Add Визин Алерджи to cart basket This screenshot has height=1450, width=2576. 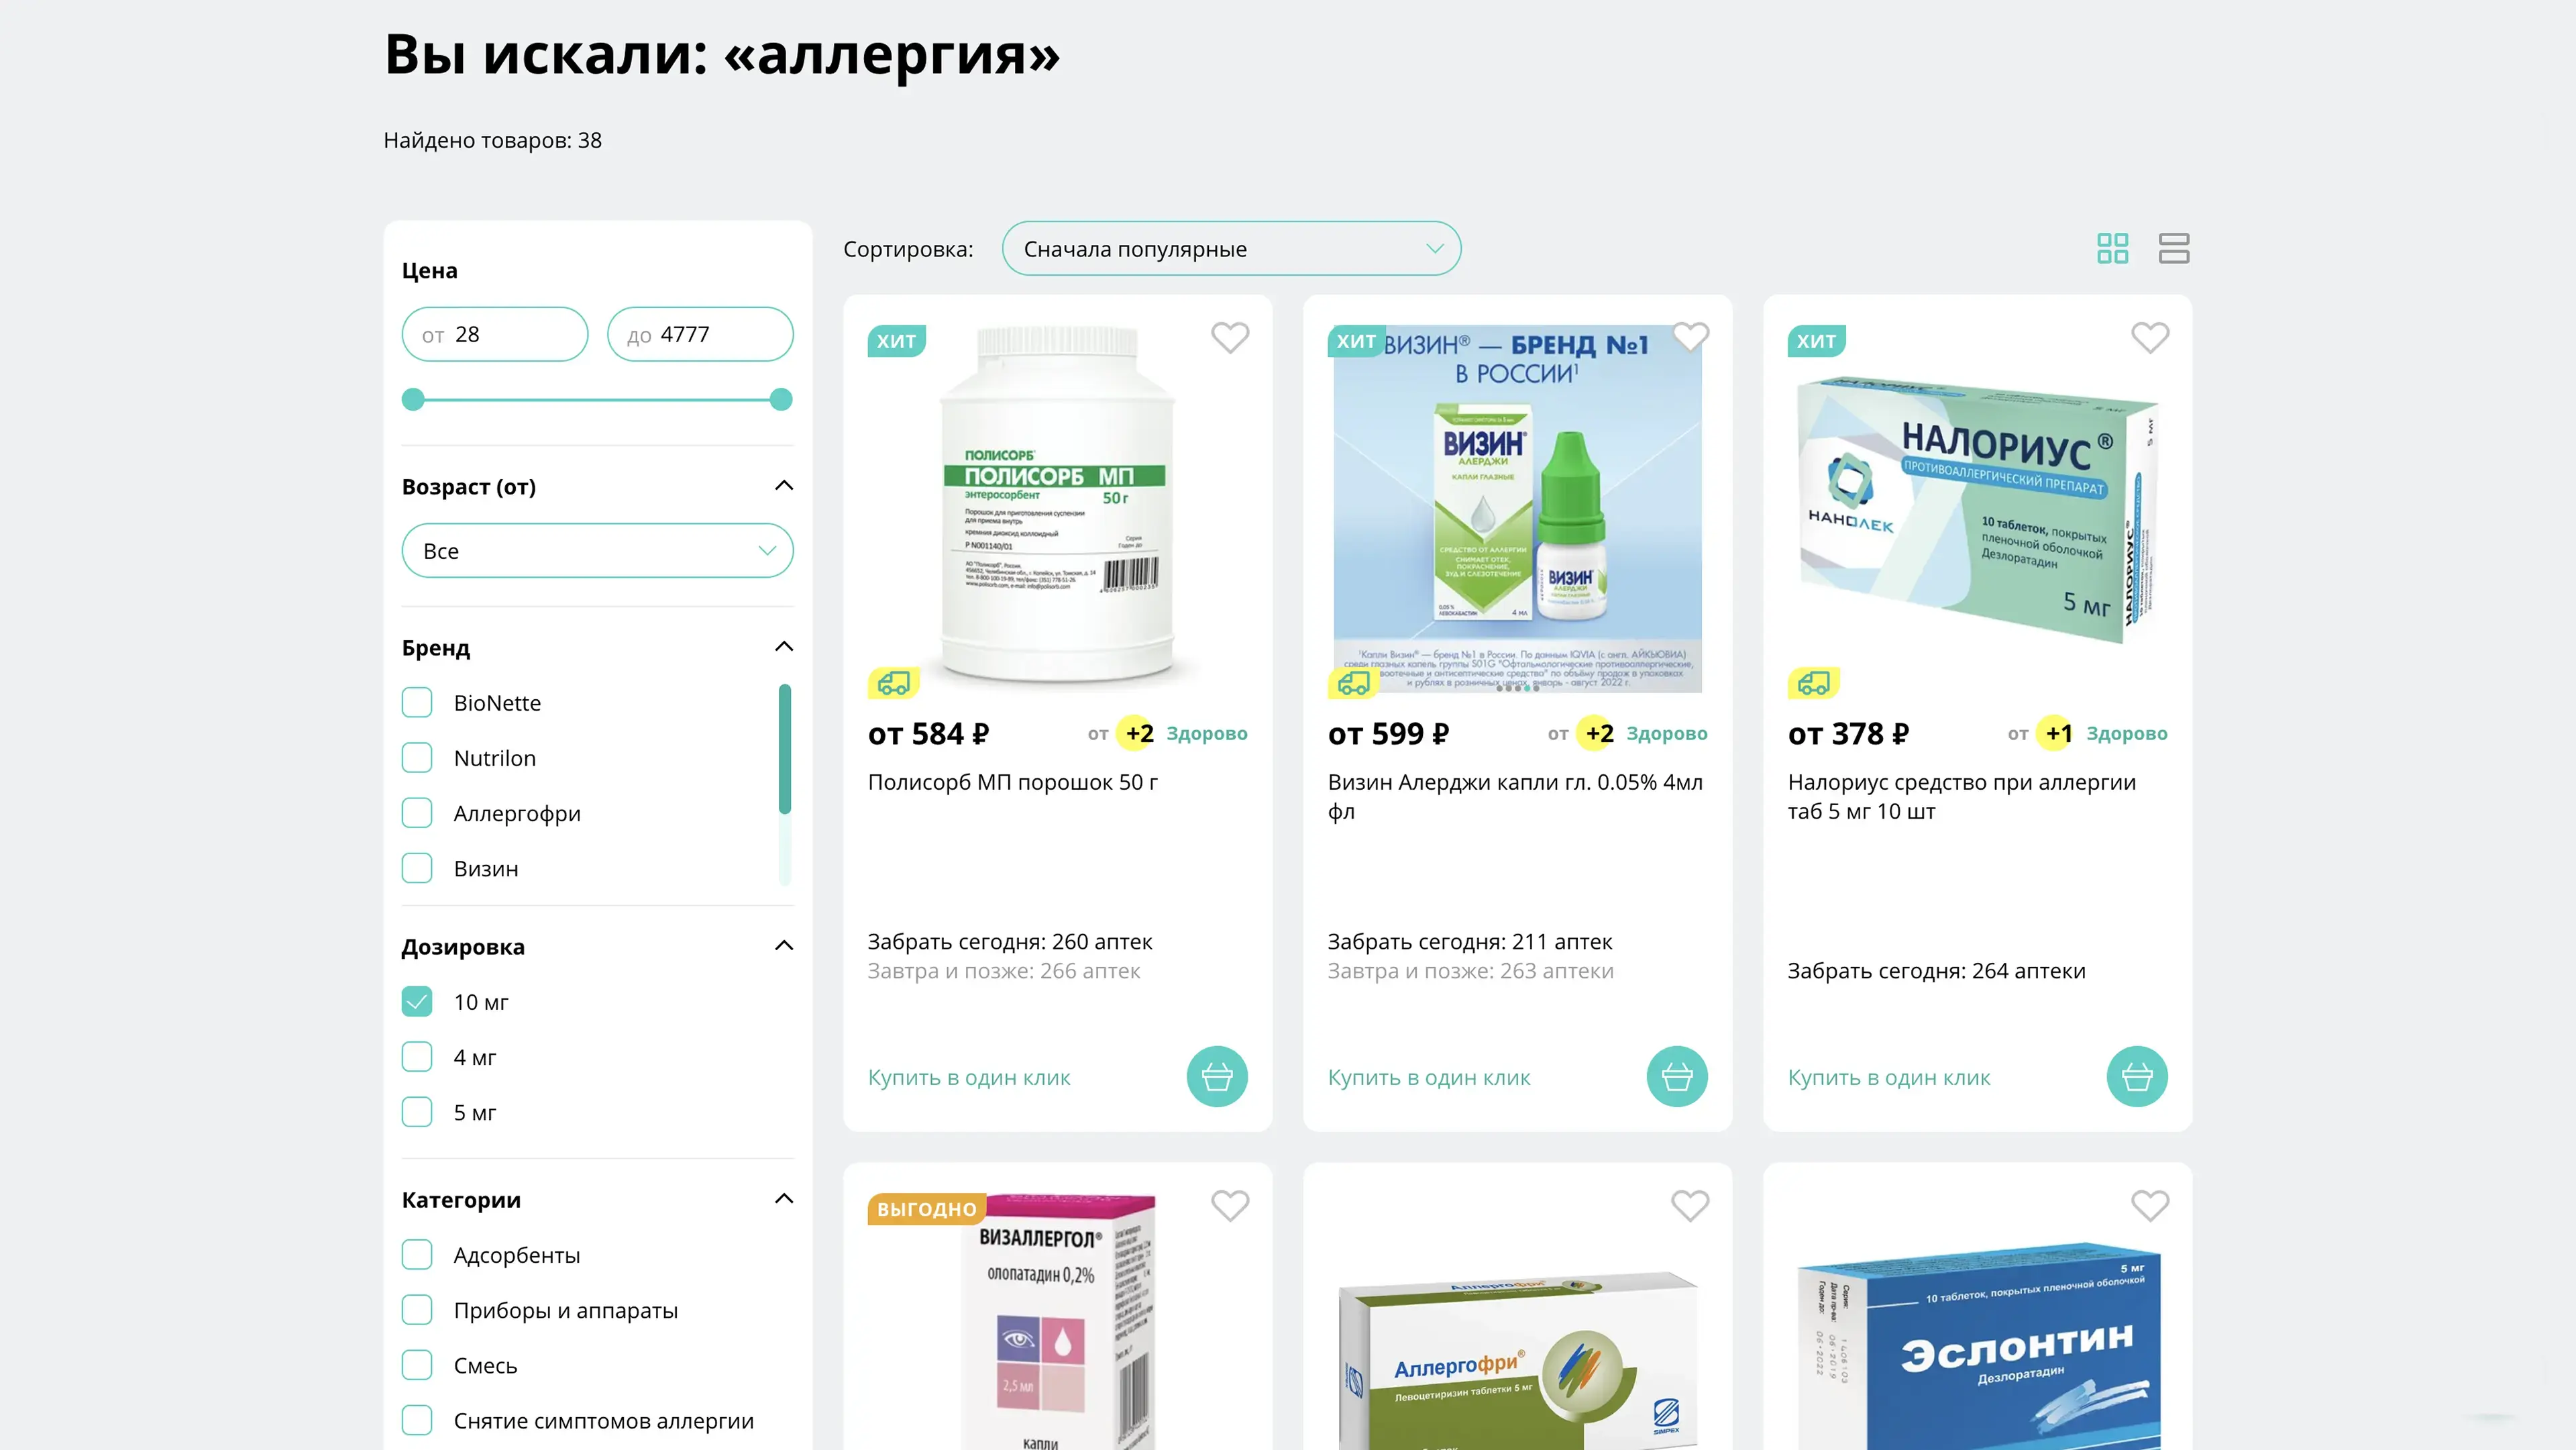pos(1677,1076)
